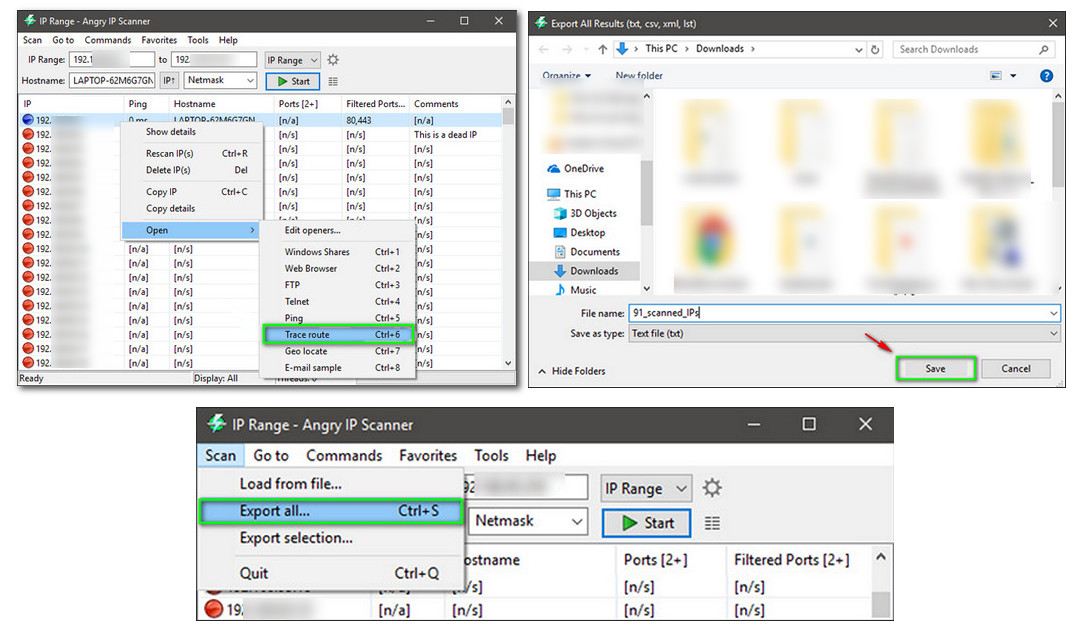
Task: Click the fetchers list icon beside Start in the bottom window
Action: point(712,523)
